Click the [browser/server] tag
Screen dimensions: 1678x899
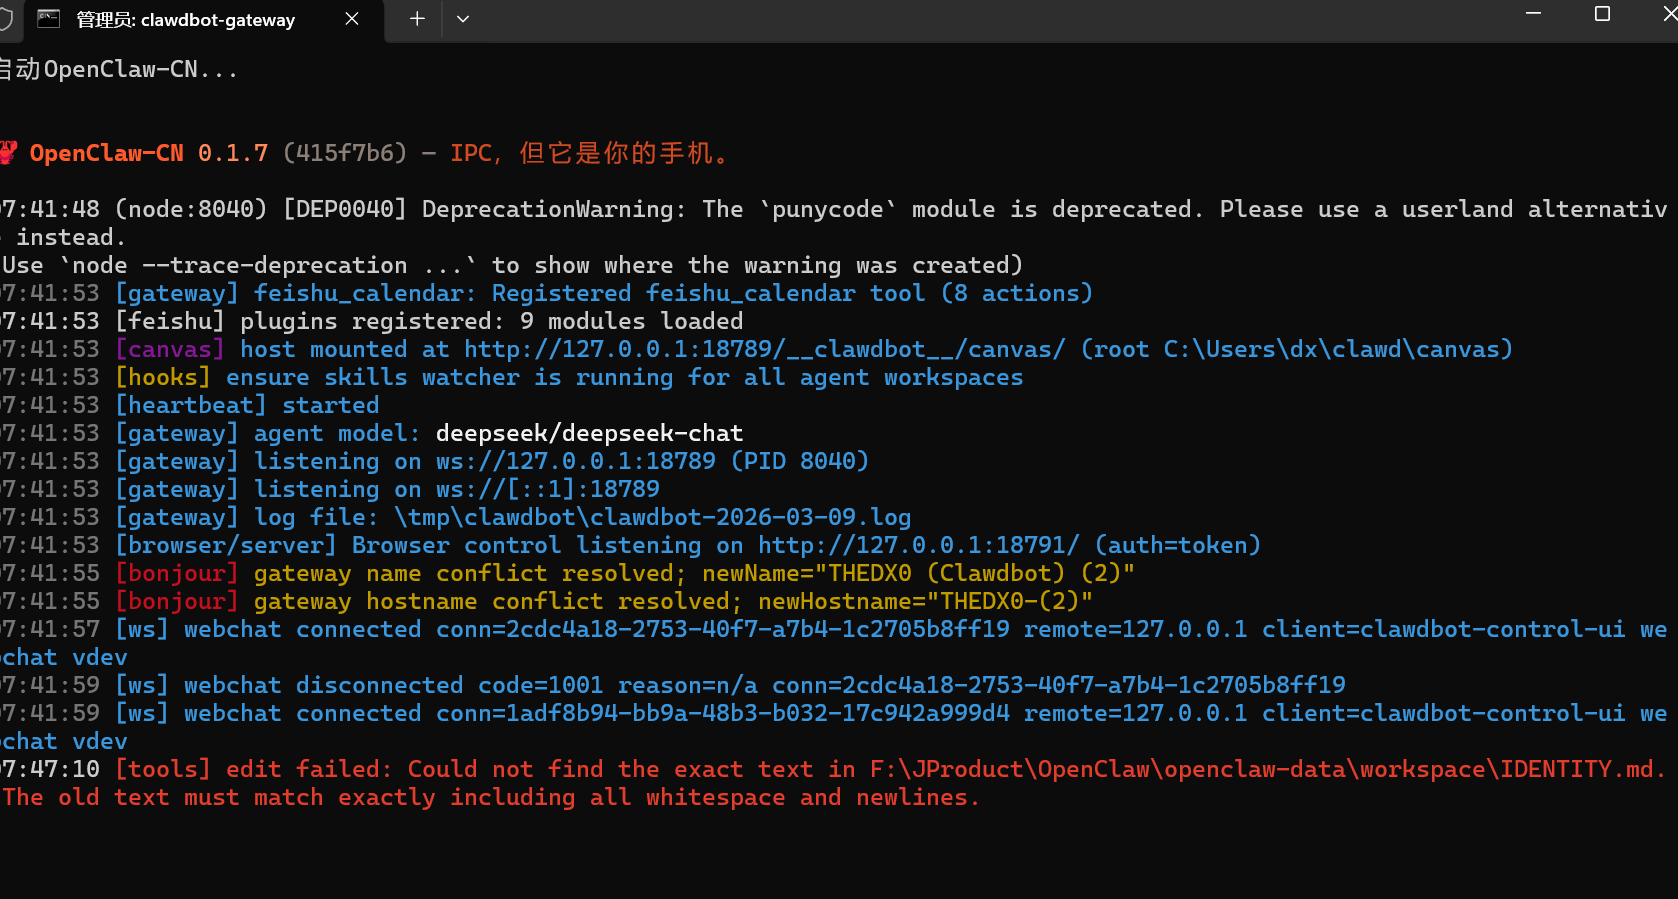[x=226, y=545]
